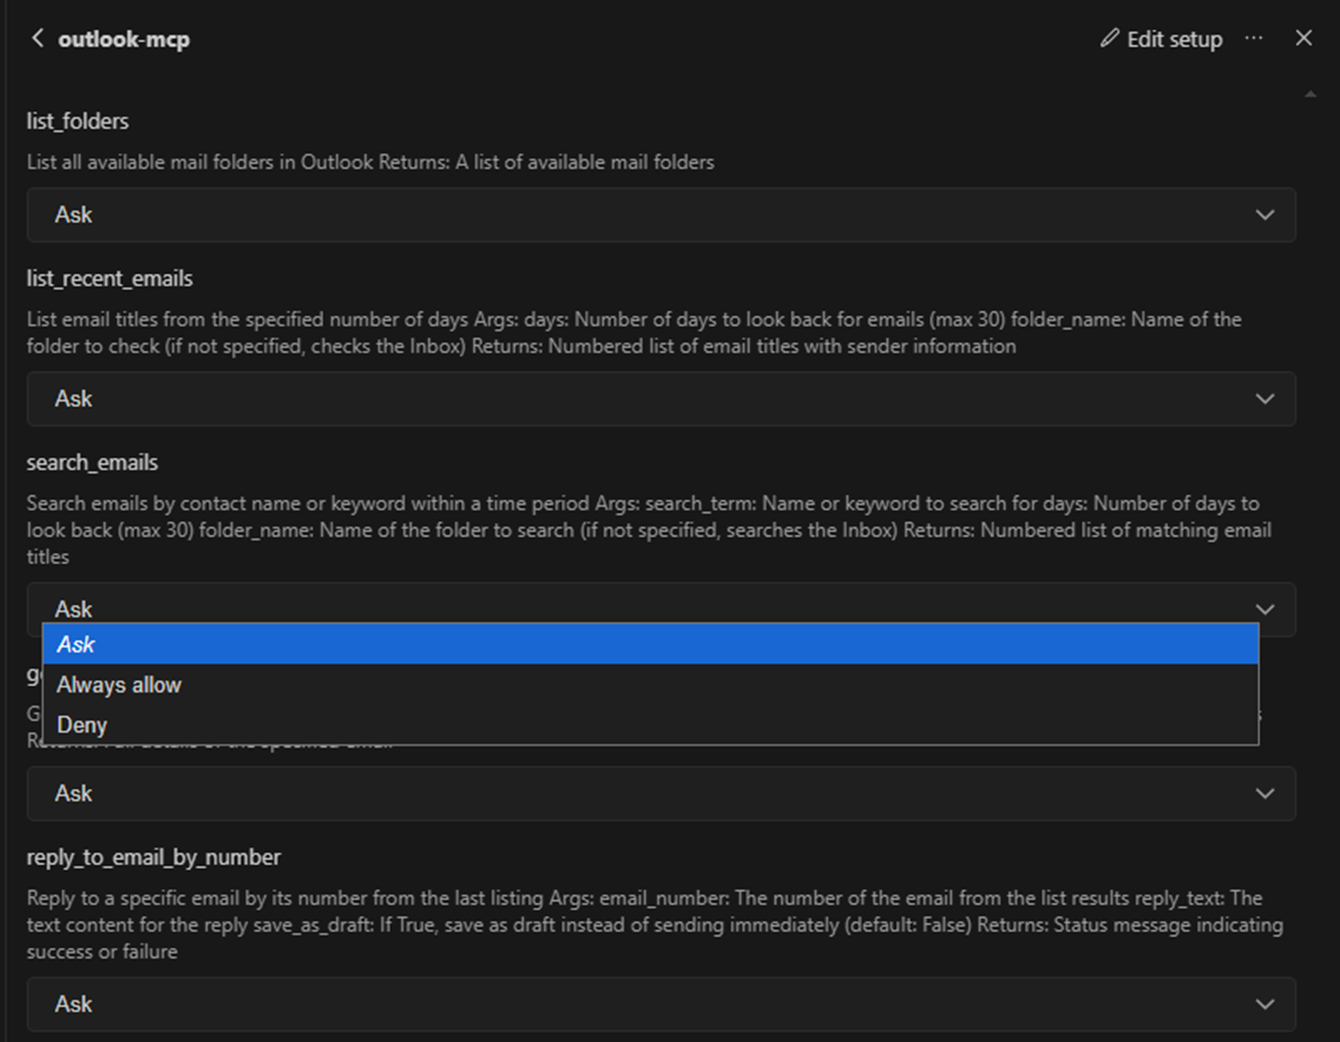Click the outlook-mcp title text
This screenshot has height=1042, width=1340.
pos(123,39)
